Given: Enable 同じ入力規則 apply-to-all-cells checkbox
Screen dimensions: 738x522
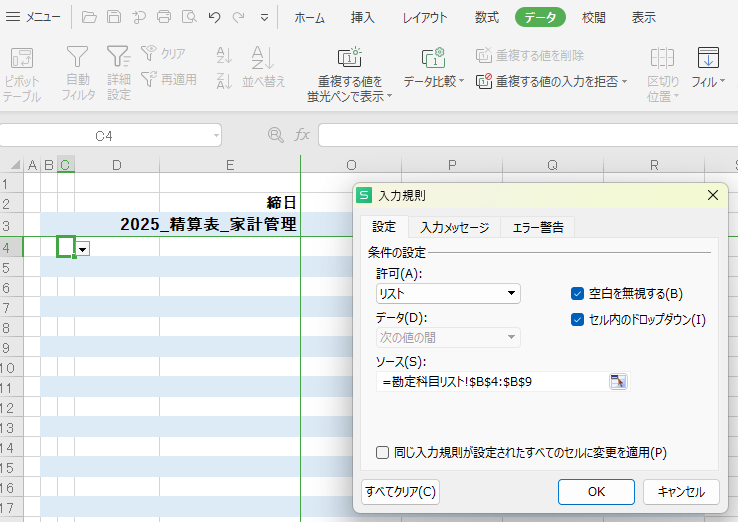Looking at the screenshot, I should pos(383,453).
